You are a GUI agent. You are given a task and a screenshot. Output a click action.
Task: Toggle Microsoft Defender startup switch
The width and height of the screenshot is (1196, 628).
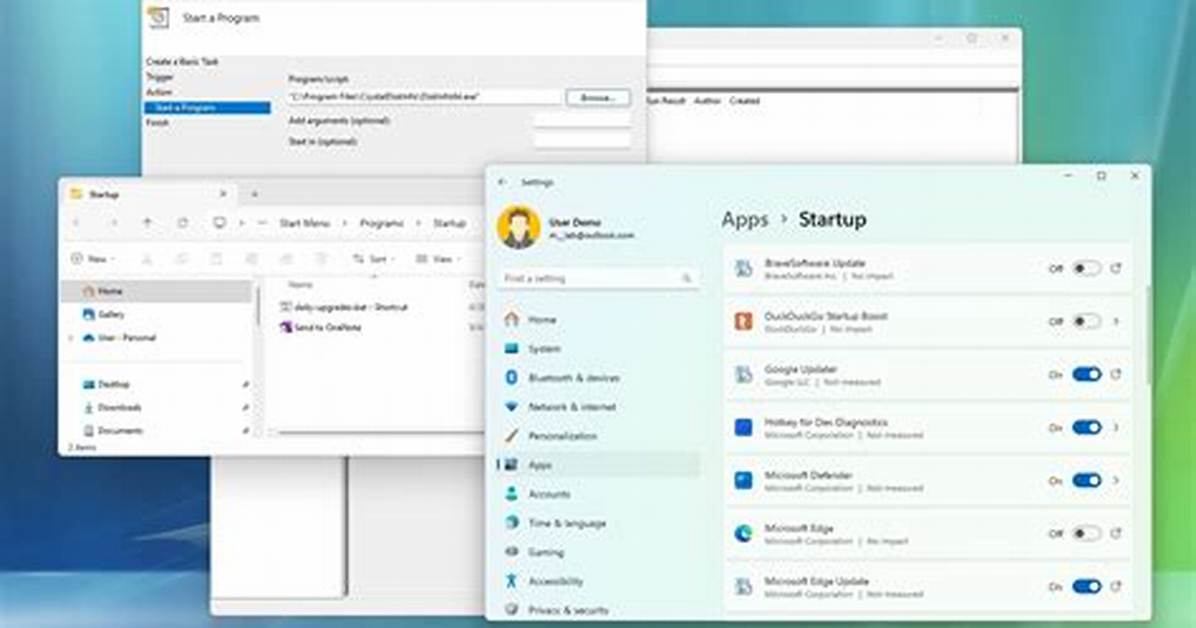[1086, 480]
